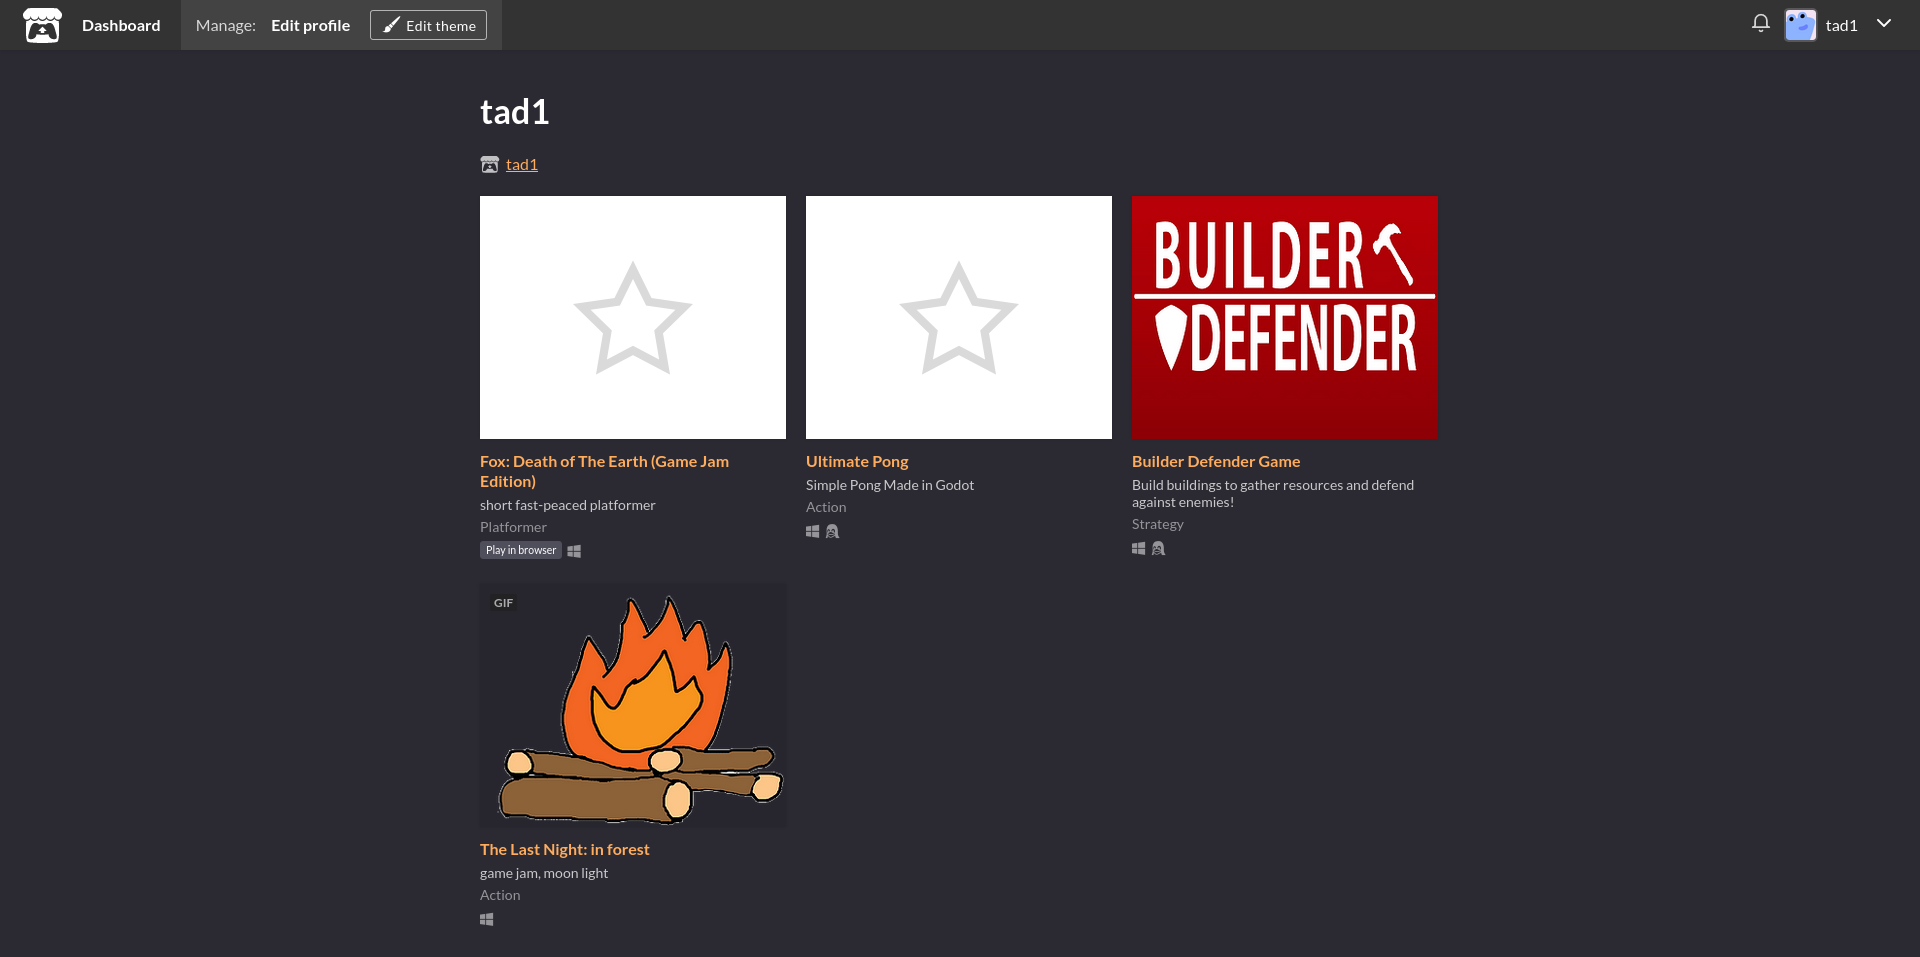Click itch.io icon beside tad1 link
This screenshot has height=957, width=1920.
click(x=489, y=165)
